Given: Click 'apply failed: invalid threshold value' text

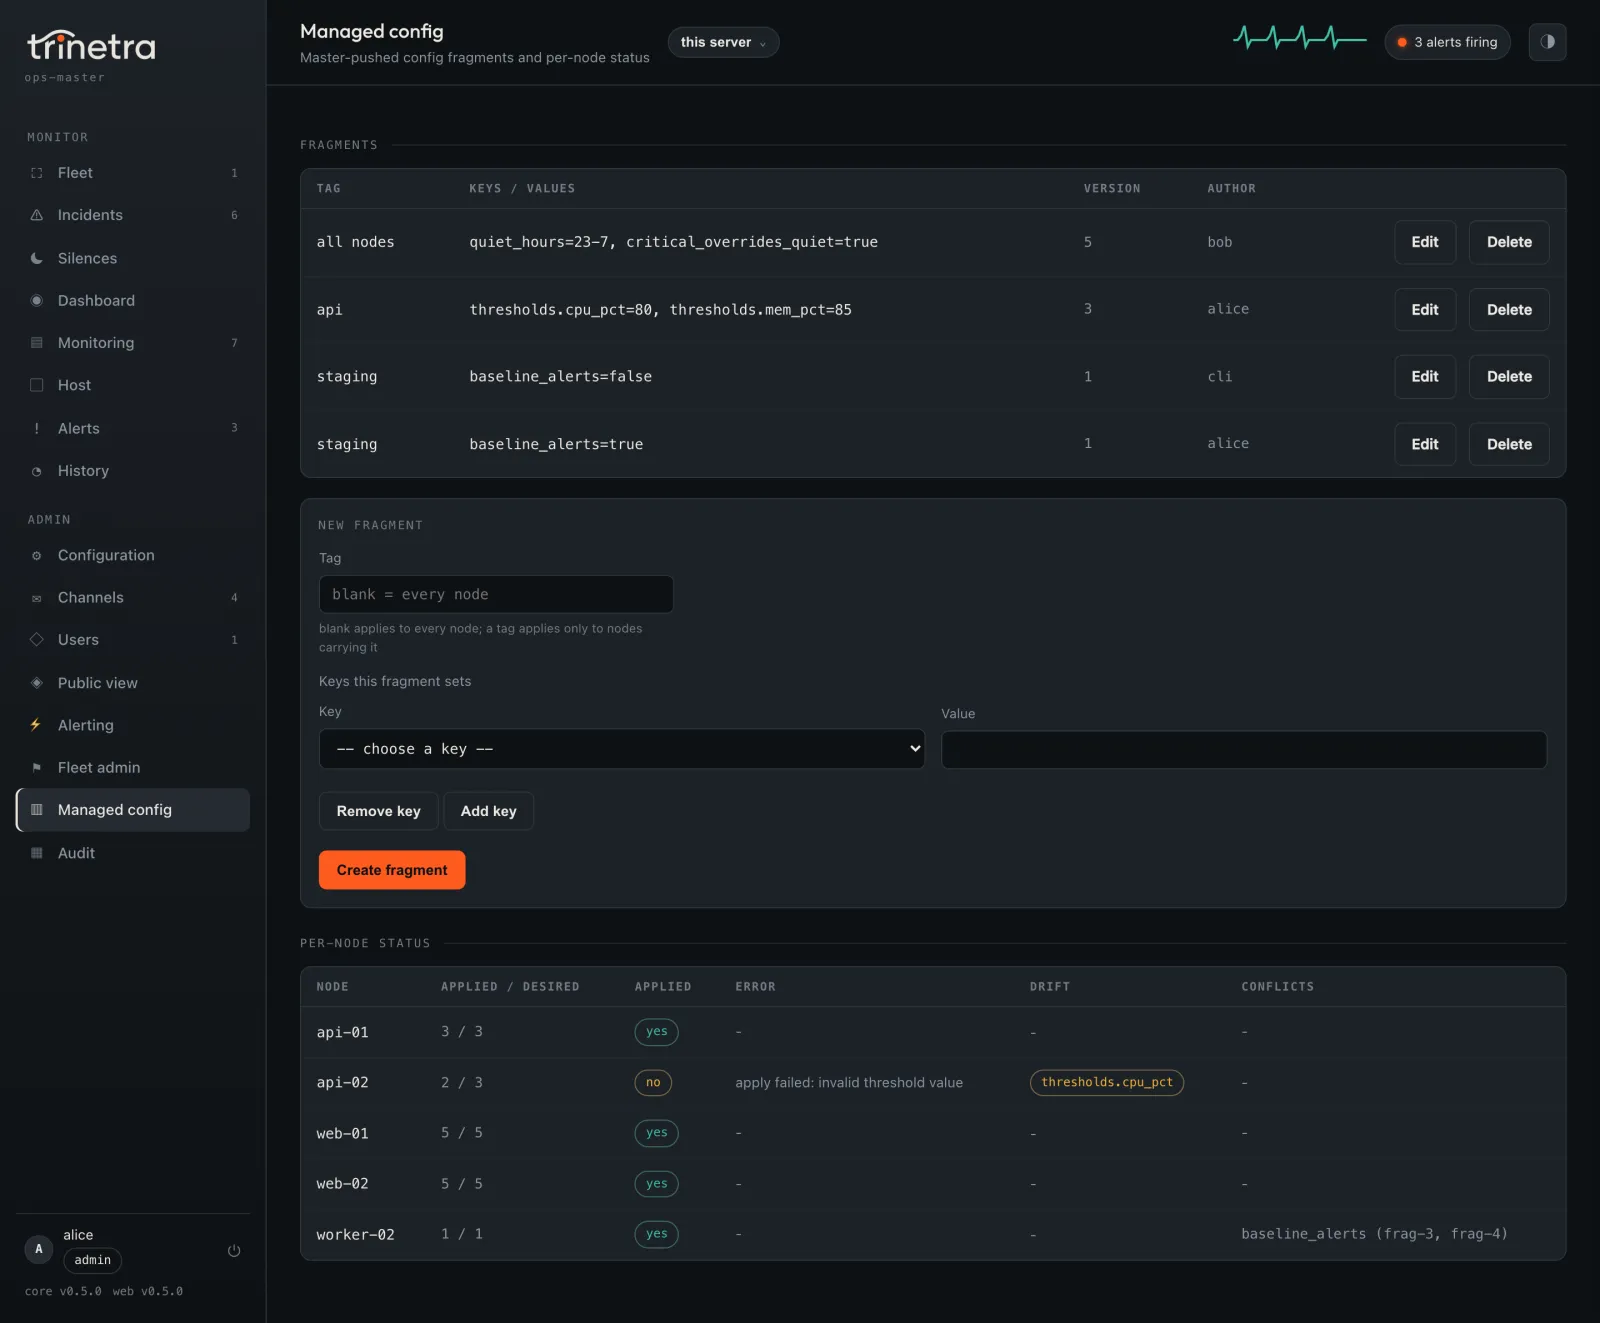Looking at the screenshot, I should tap(849, 1082).
